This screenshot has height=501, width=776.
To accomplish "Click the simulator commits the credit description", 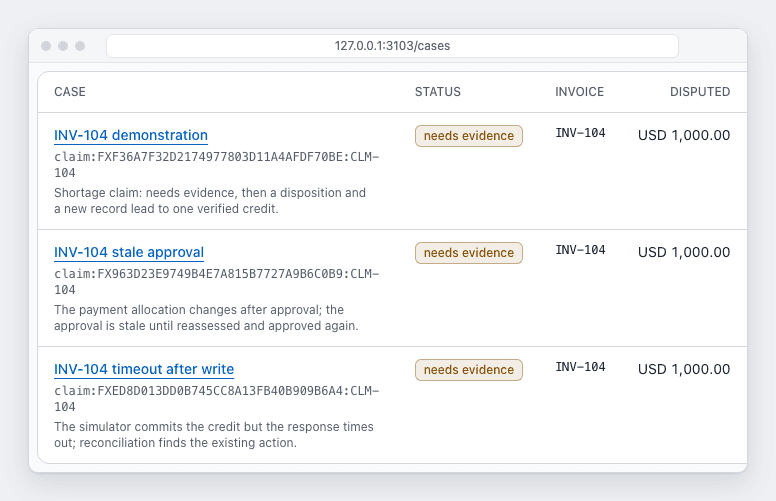I will [214, 435].
